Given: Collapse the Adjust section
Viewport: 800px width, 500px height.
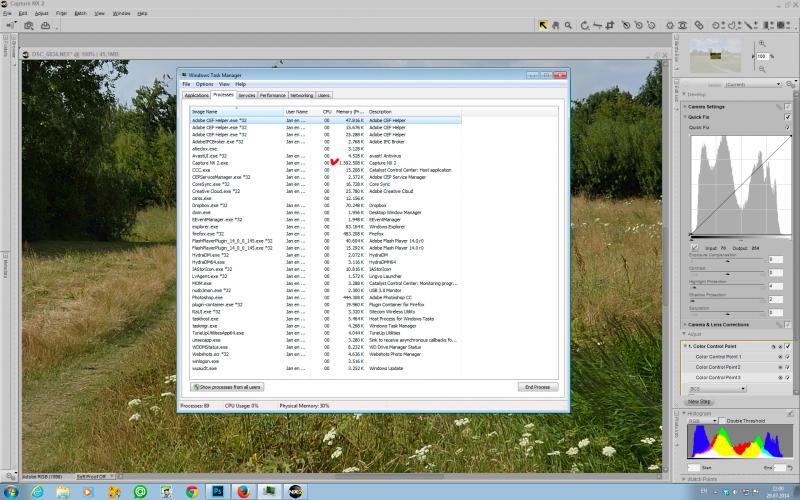Looking at the screenshot, I should [x=685, y=334].
